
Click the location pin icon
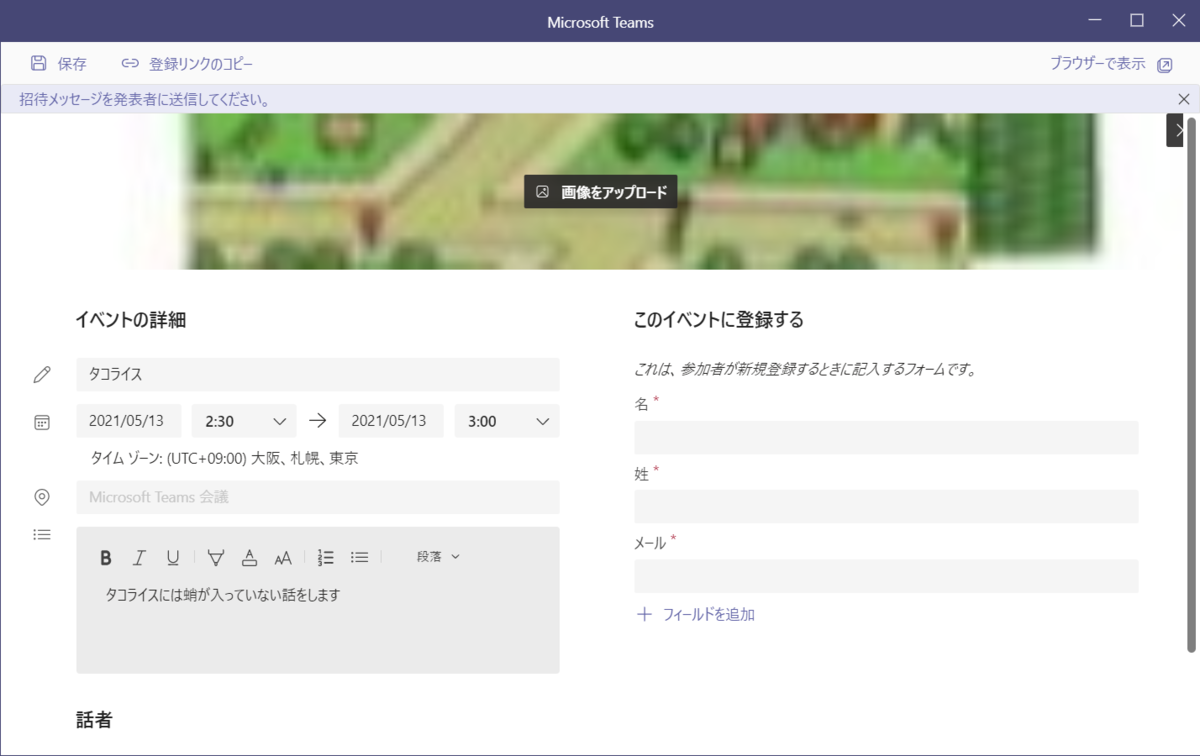click(x=42, y=497)
